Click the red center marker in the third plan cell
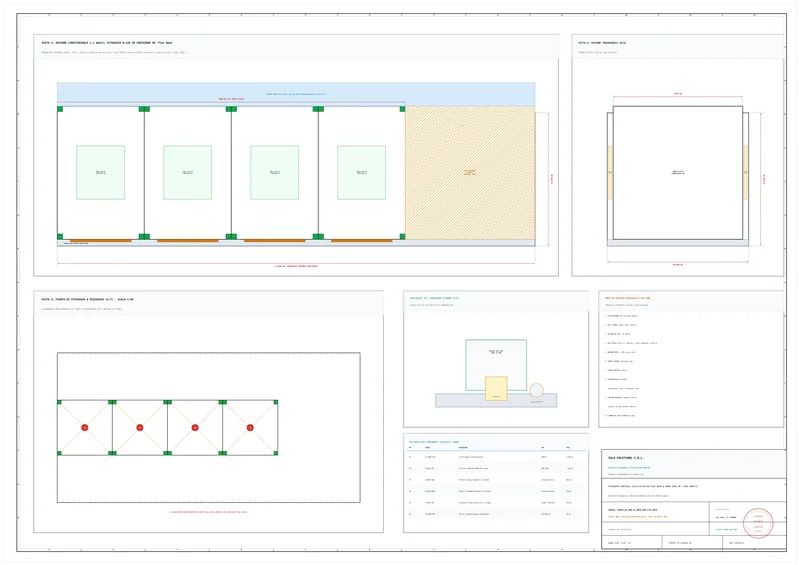 click(195, 428)
